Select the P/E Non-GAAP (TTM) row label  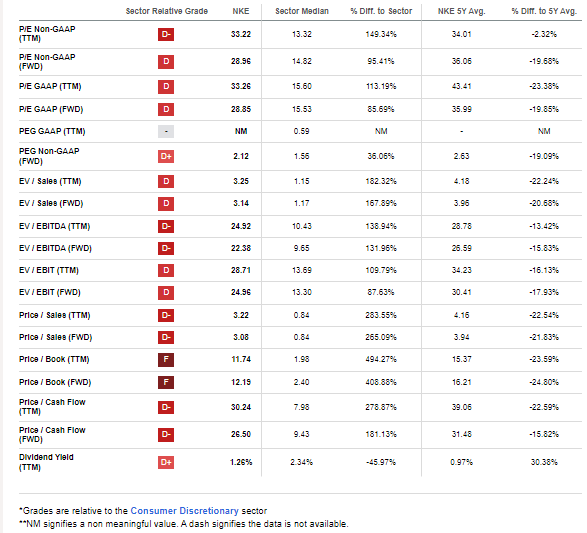tap(47, 34)
